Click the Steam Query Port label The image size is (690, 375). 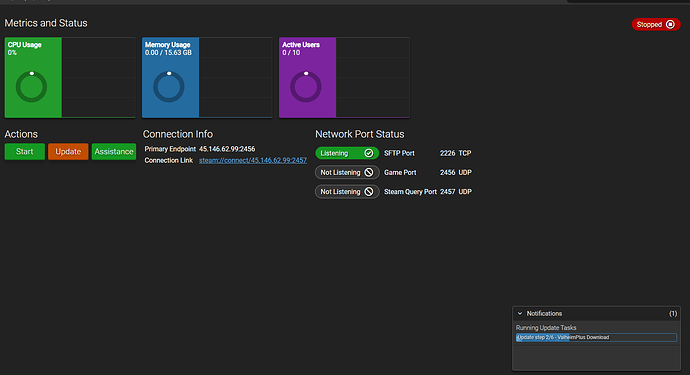tap(410, 192)
